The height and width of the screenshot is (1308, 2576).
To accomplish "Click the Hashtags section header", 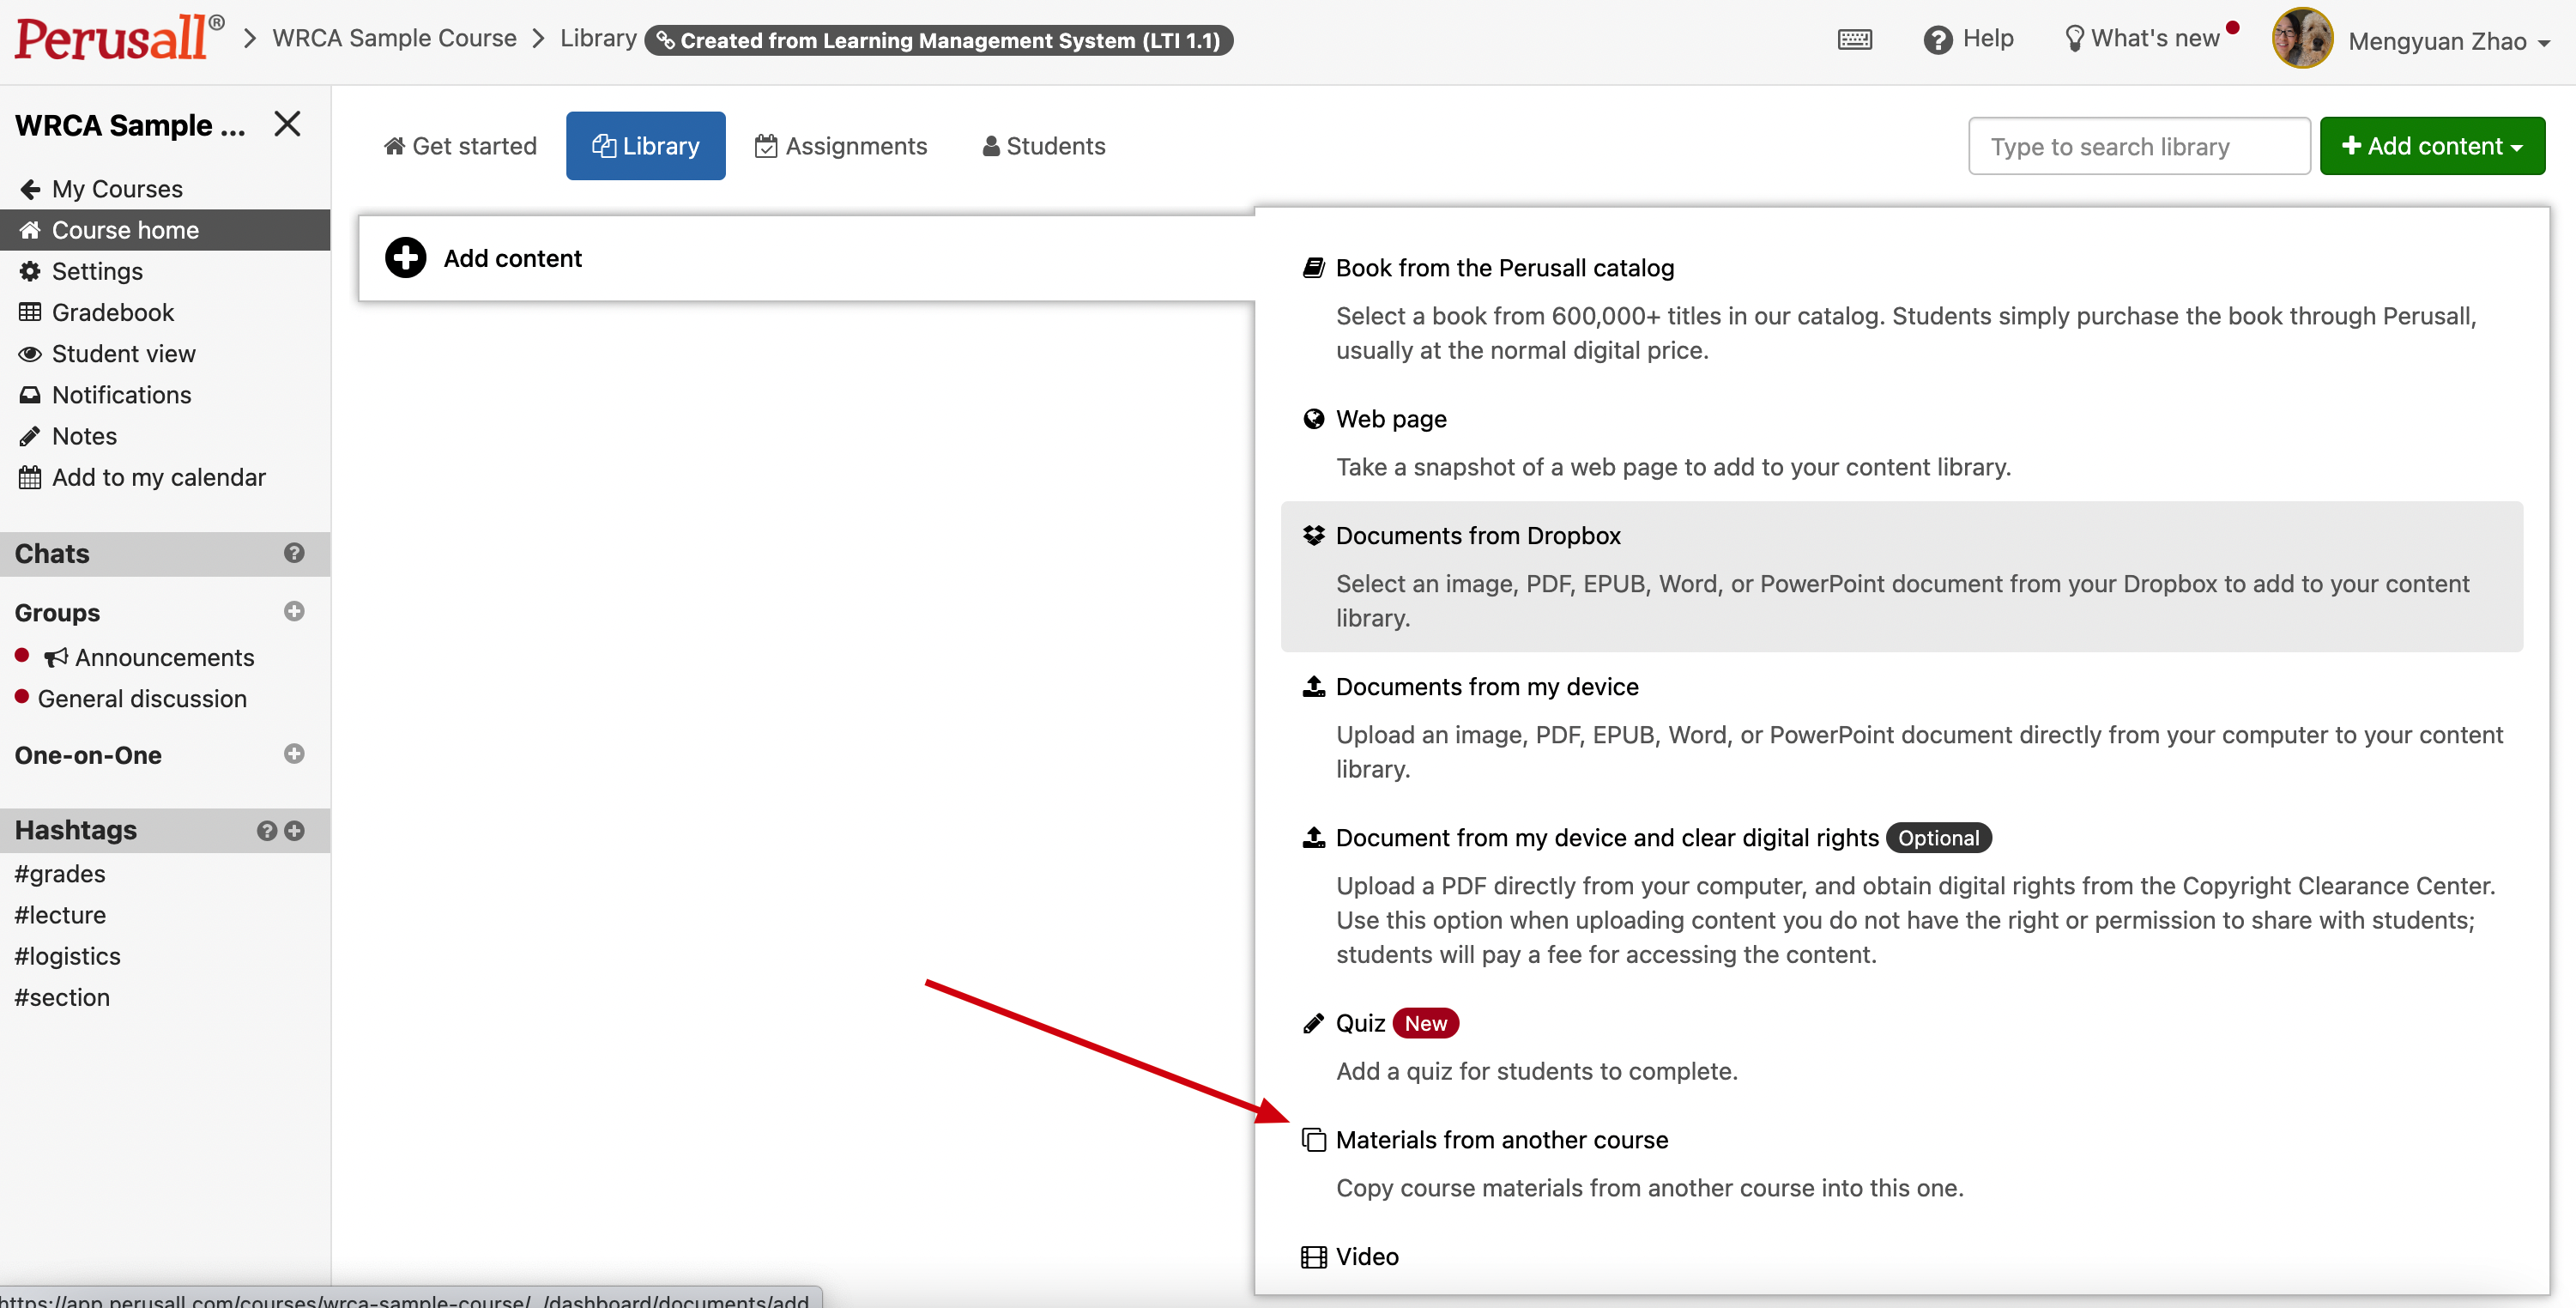I will [165, 830].
